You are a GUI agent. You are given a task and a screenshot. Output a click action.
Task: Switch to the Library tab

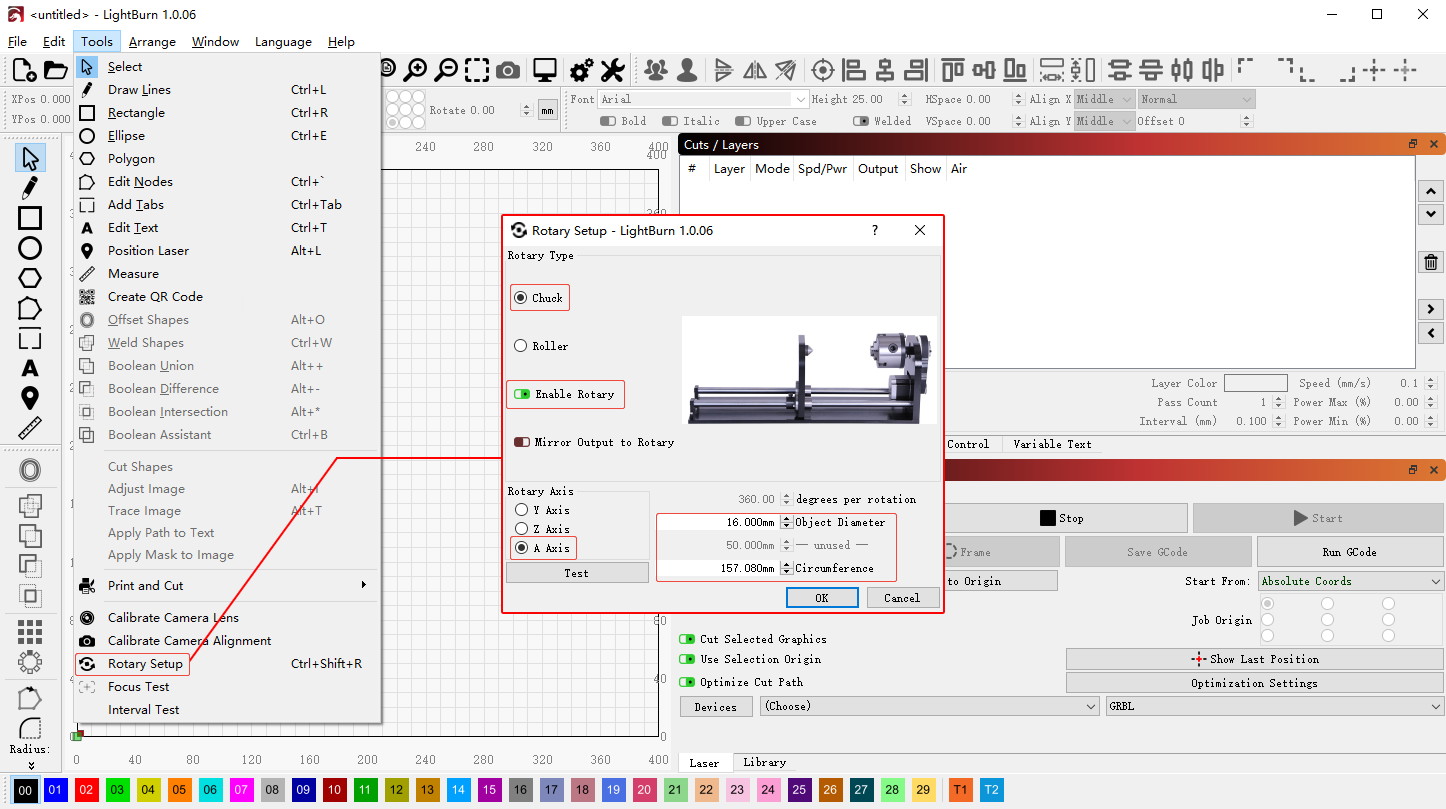pos(764,762)
